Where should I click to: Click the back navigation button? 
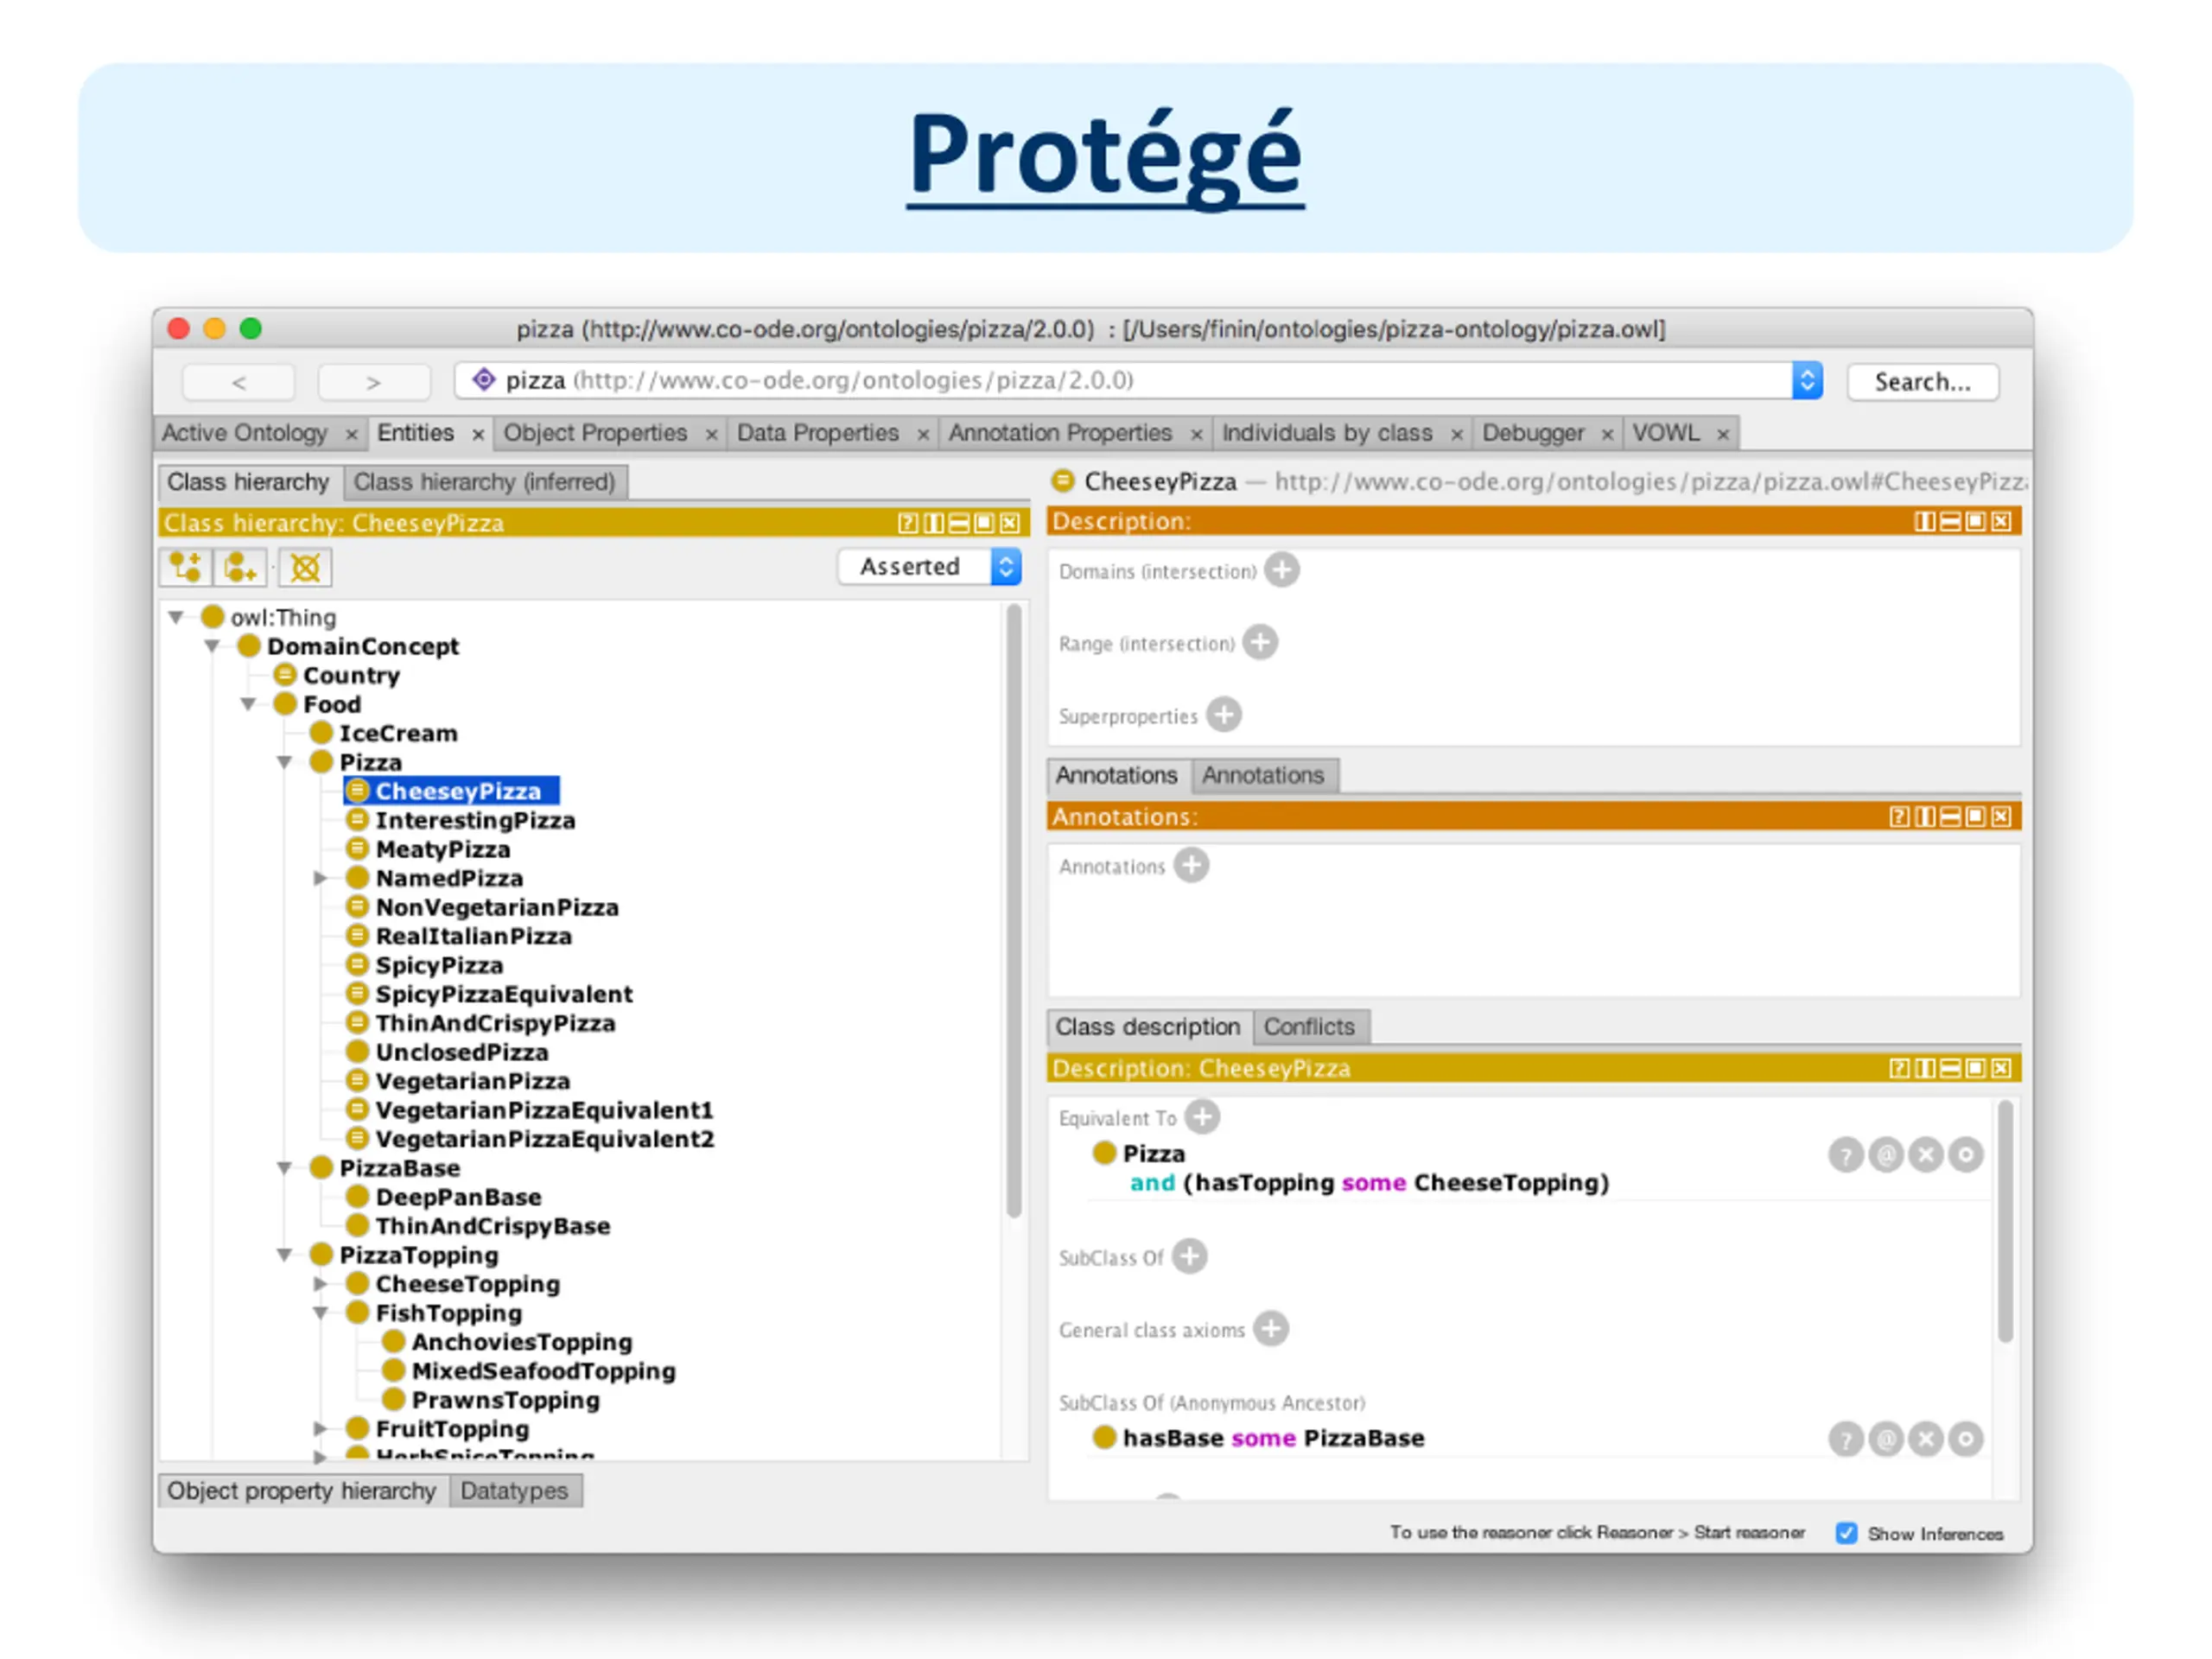pyautogui.click(x=238, y=382)
